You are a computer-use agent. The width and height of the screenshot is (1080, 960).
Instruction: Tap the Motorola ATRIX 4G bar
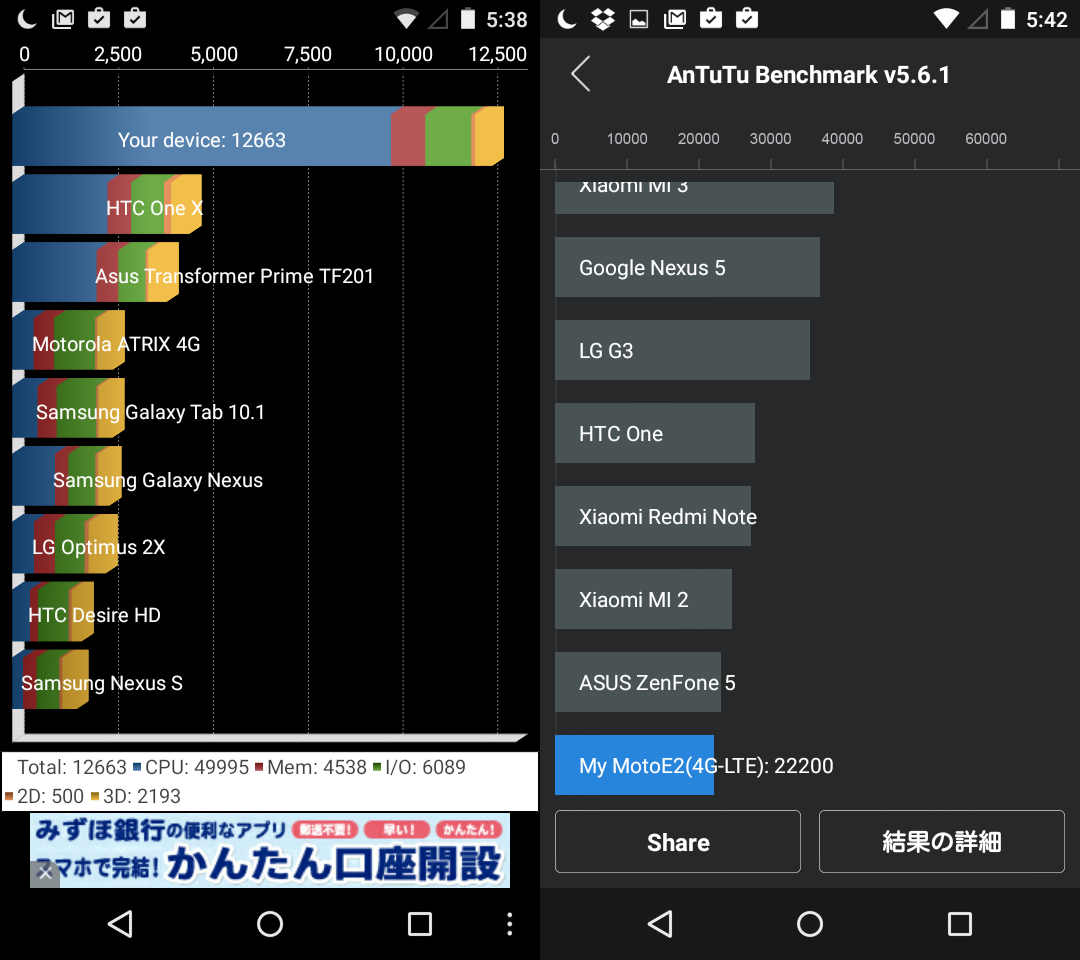coord(69,340)
